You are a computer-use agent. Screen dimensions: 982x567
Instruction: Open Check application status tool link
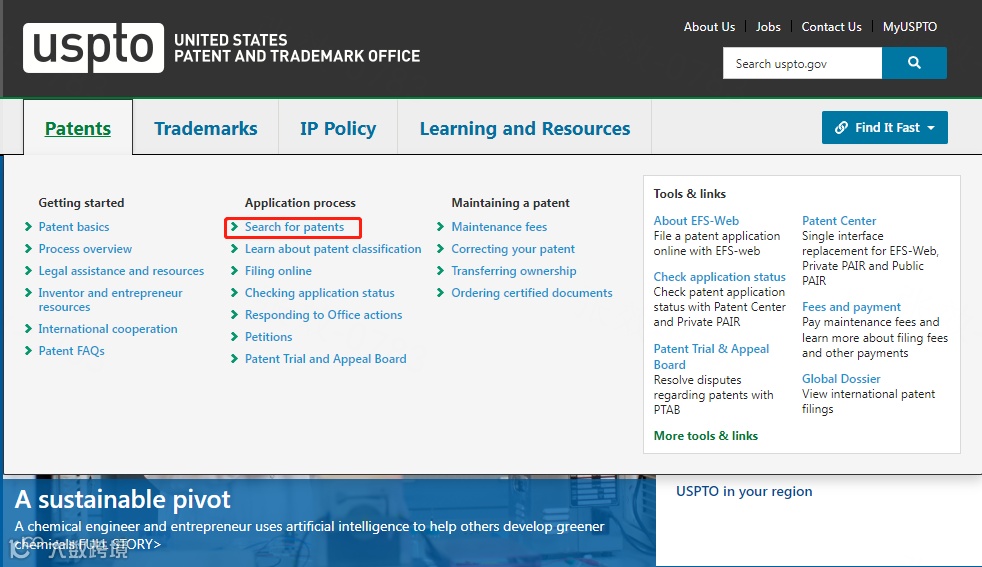pyautogui.click(x=720, y=276)
